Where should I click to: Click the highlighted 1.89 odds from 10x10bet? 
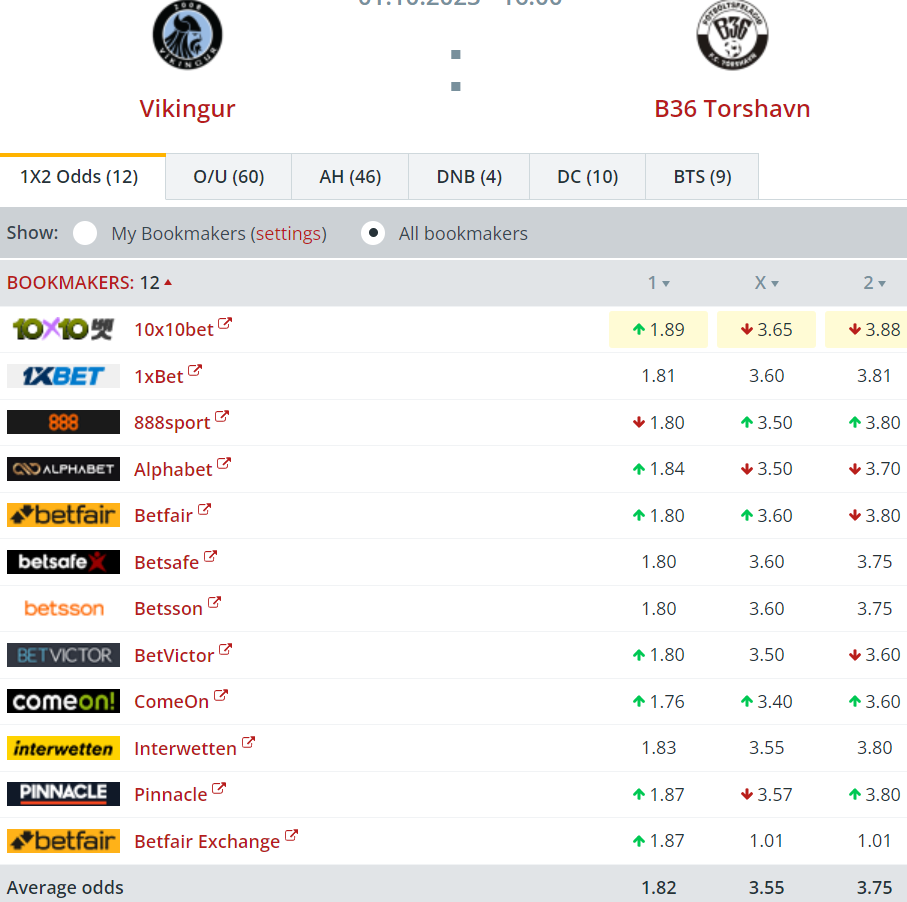(x=658, y=330)
